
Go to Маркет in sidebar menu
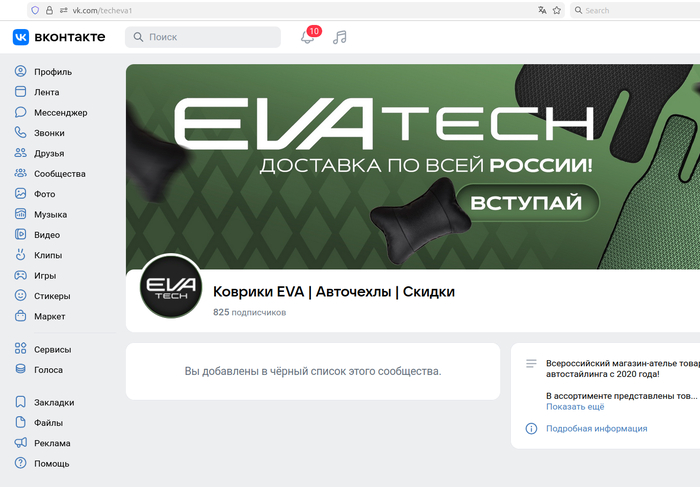coord(50,316)
